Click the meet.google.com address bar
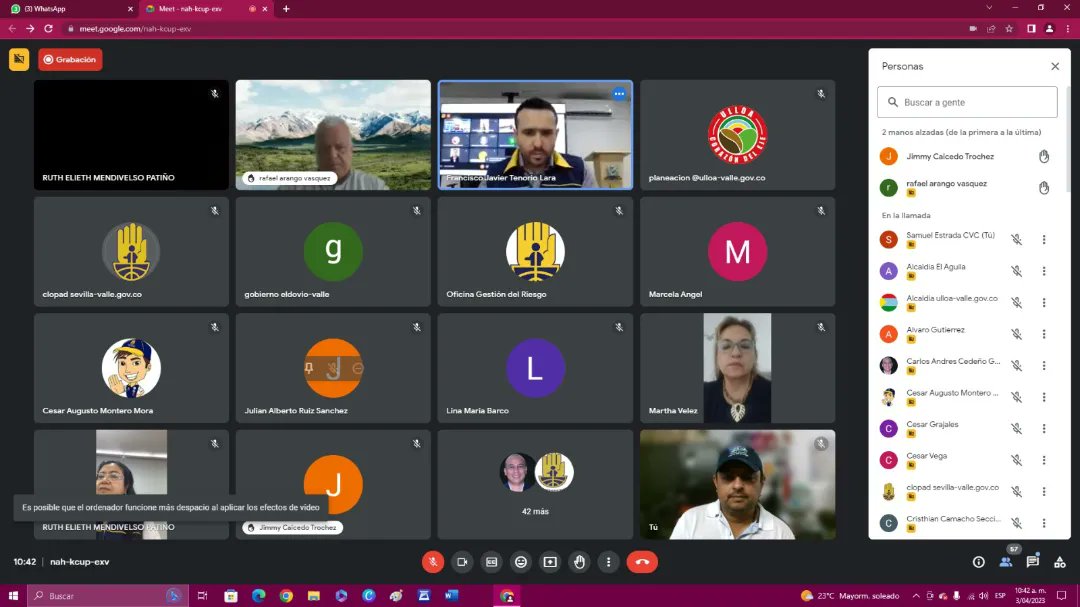This screenshot has width=1080, height=607. click(510, 29)
